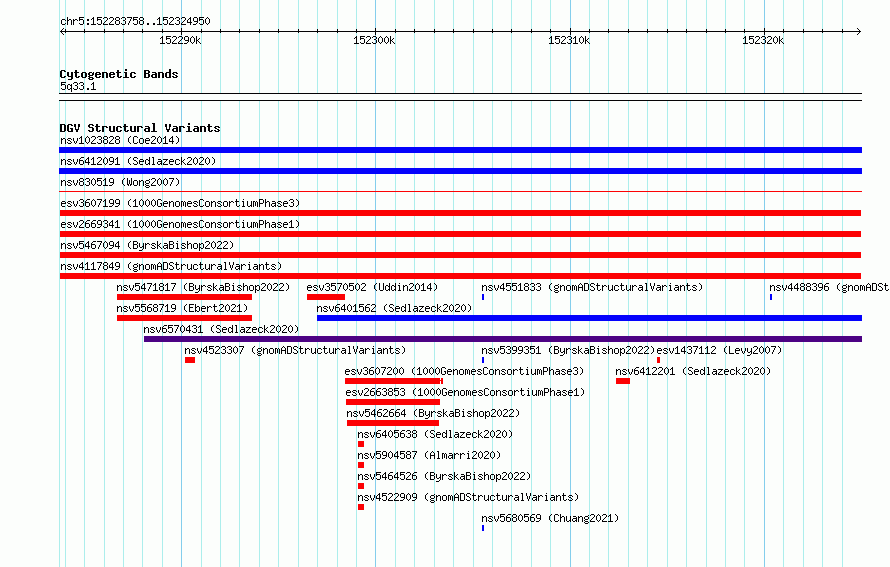
Task: Click the red block under nsv6412201
Action: tap(623, 381)
